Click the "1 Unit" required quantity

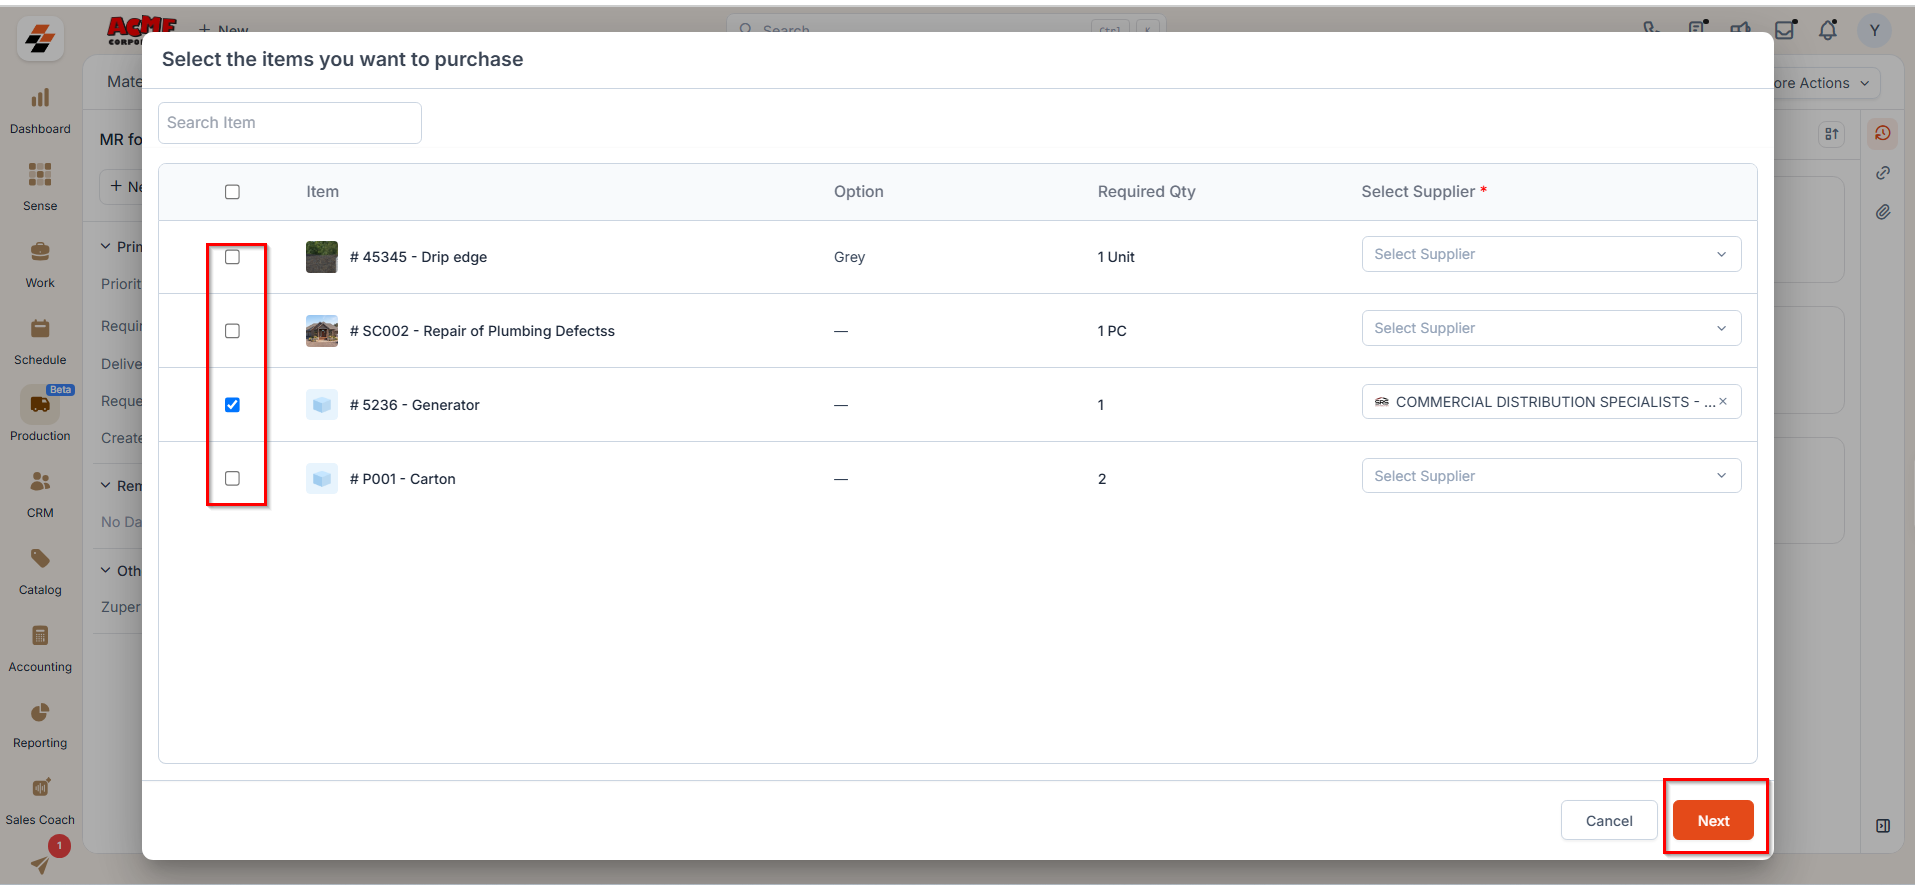pos(1116,257)
